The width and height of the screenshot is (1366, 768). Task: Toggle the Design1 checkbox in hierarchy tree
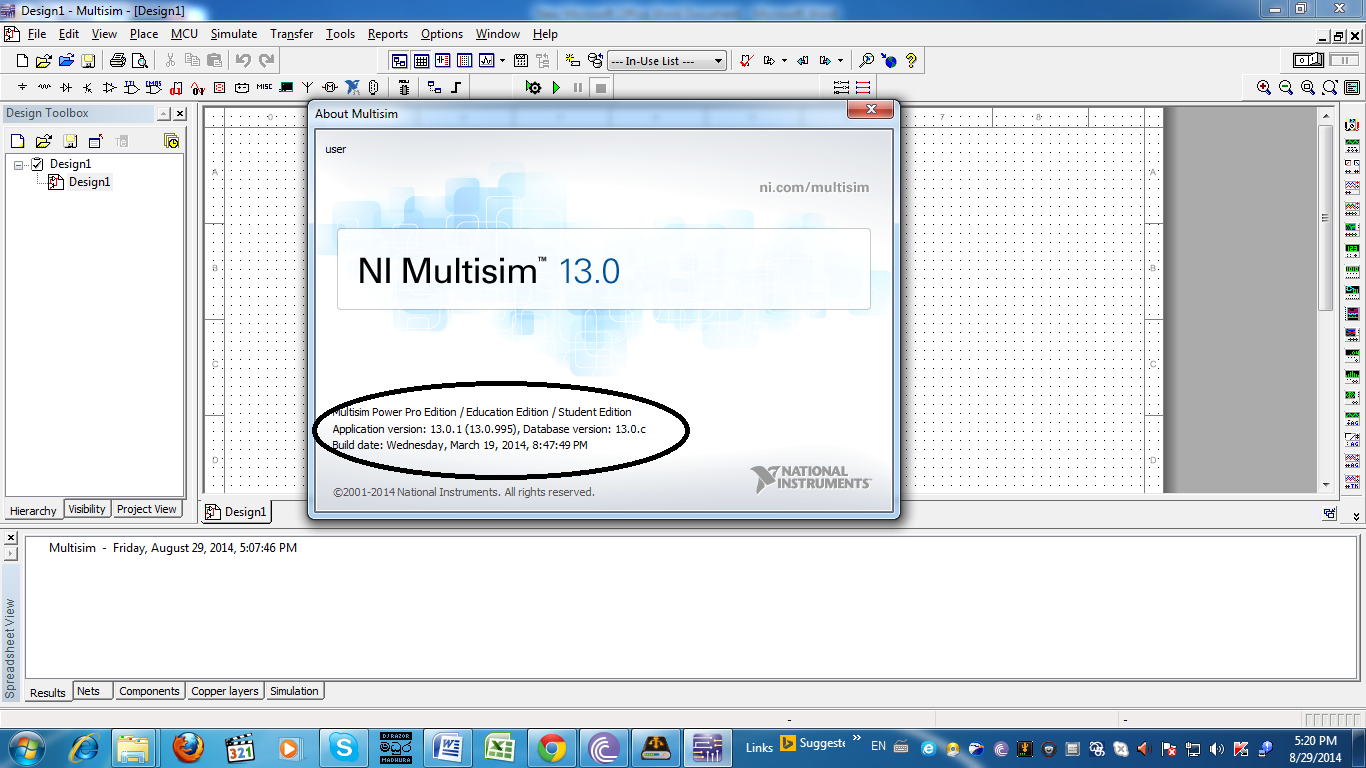[x=37, y=164]
